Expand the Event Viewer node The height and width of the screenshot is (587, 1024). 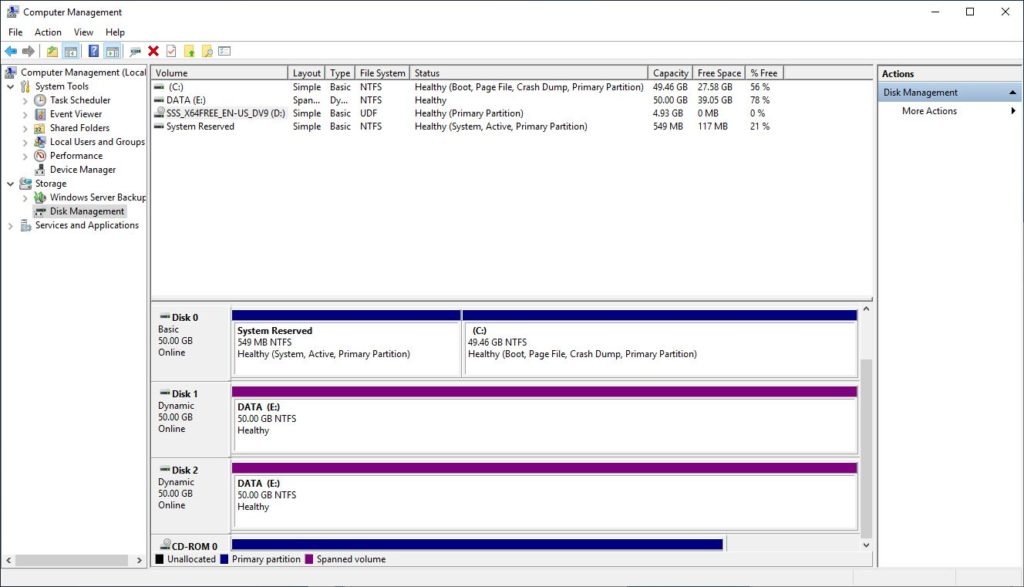pyautogui.click(x=25, y=114)
